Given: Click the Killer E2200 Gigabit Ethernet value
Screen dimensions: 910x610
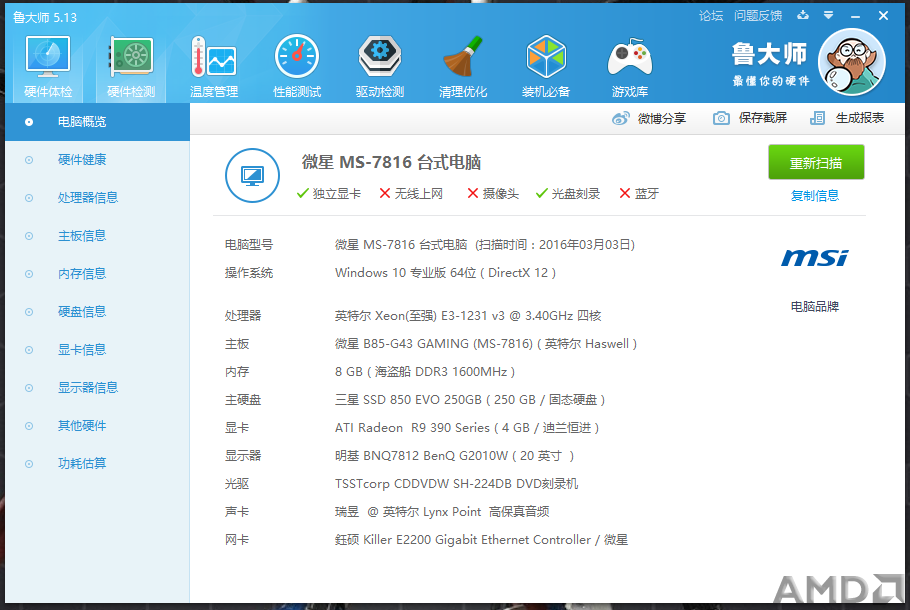Looking at the screenshot, I should point(481,540).
